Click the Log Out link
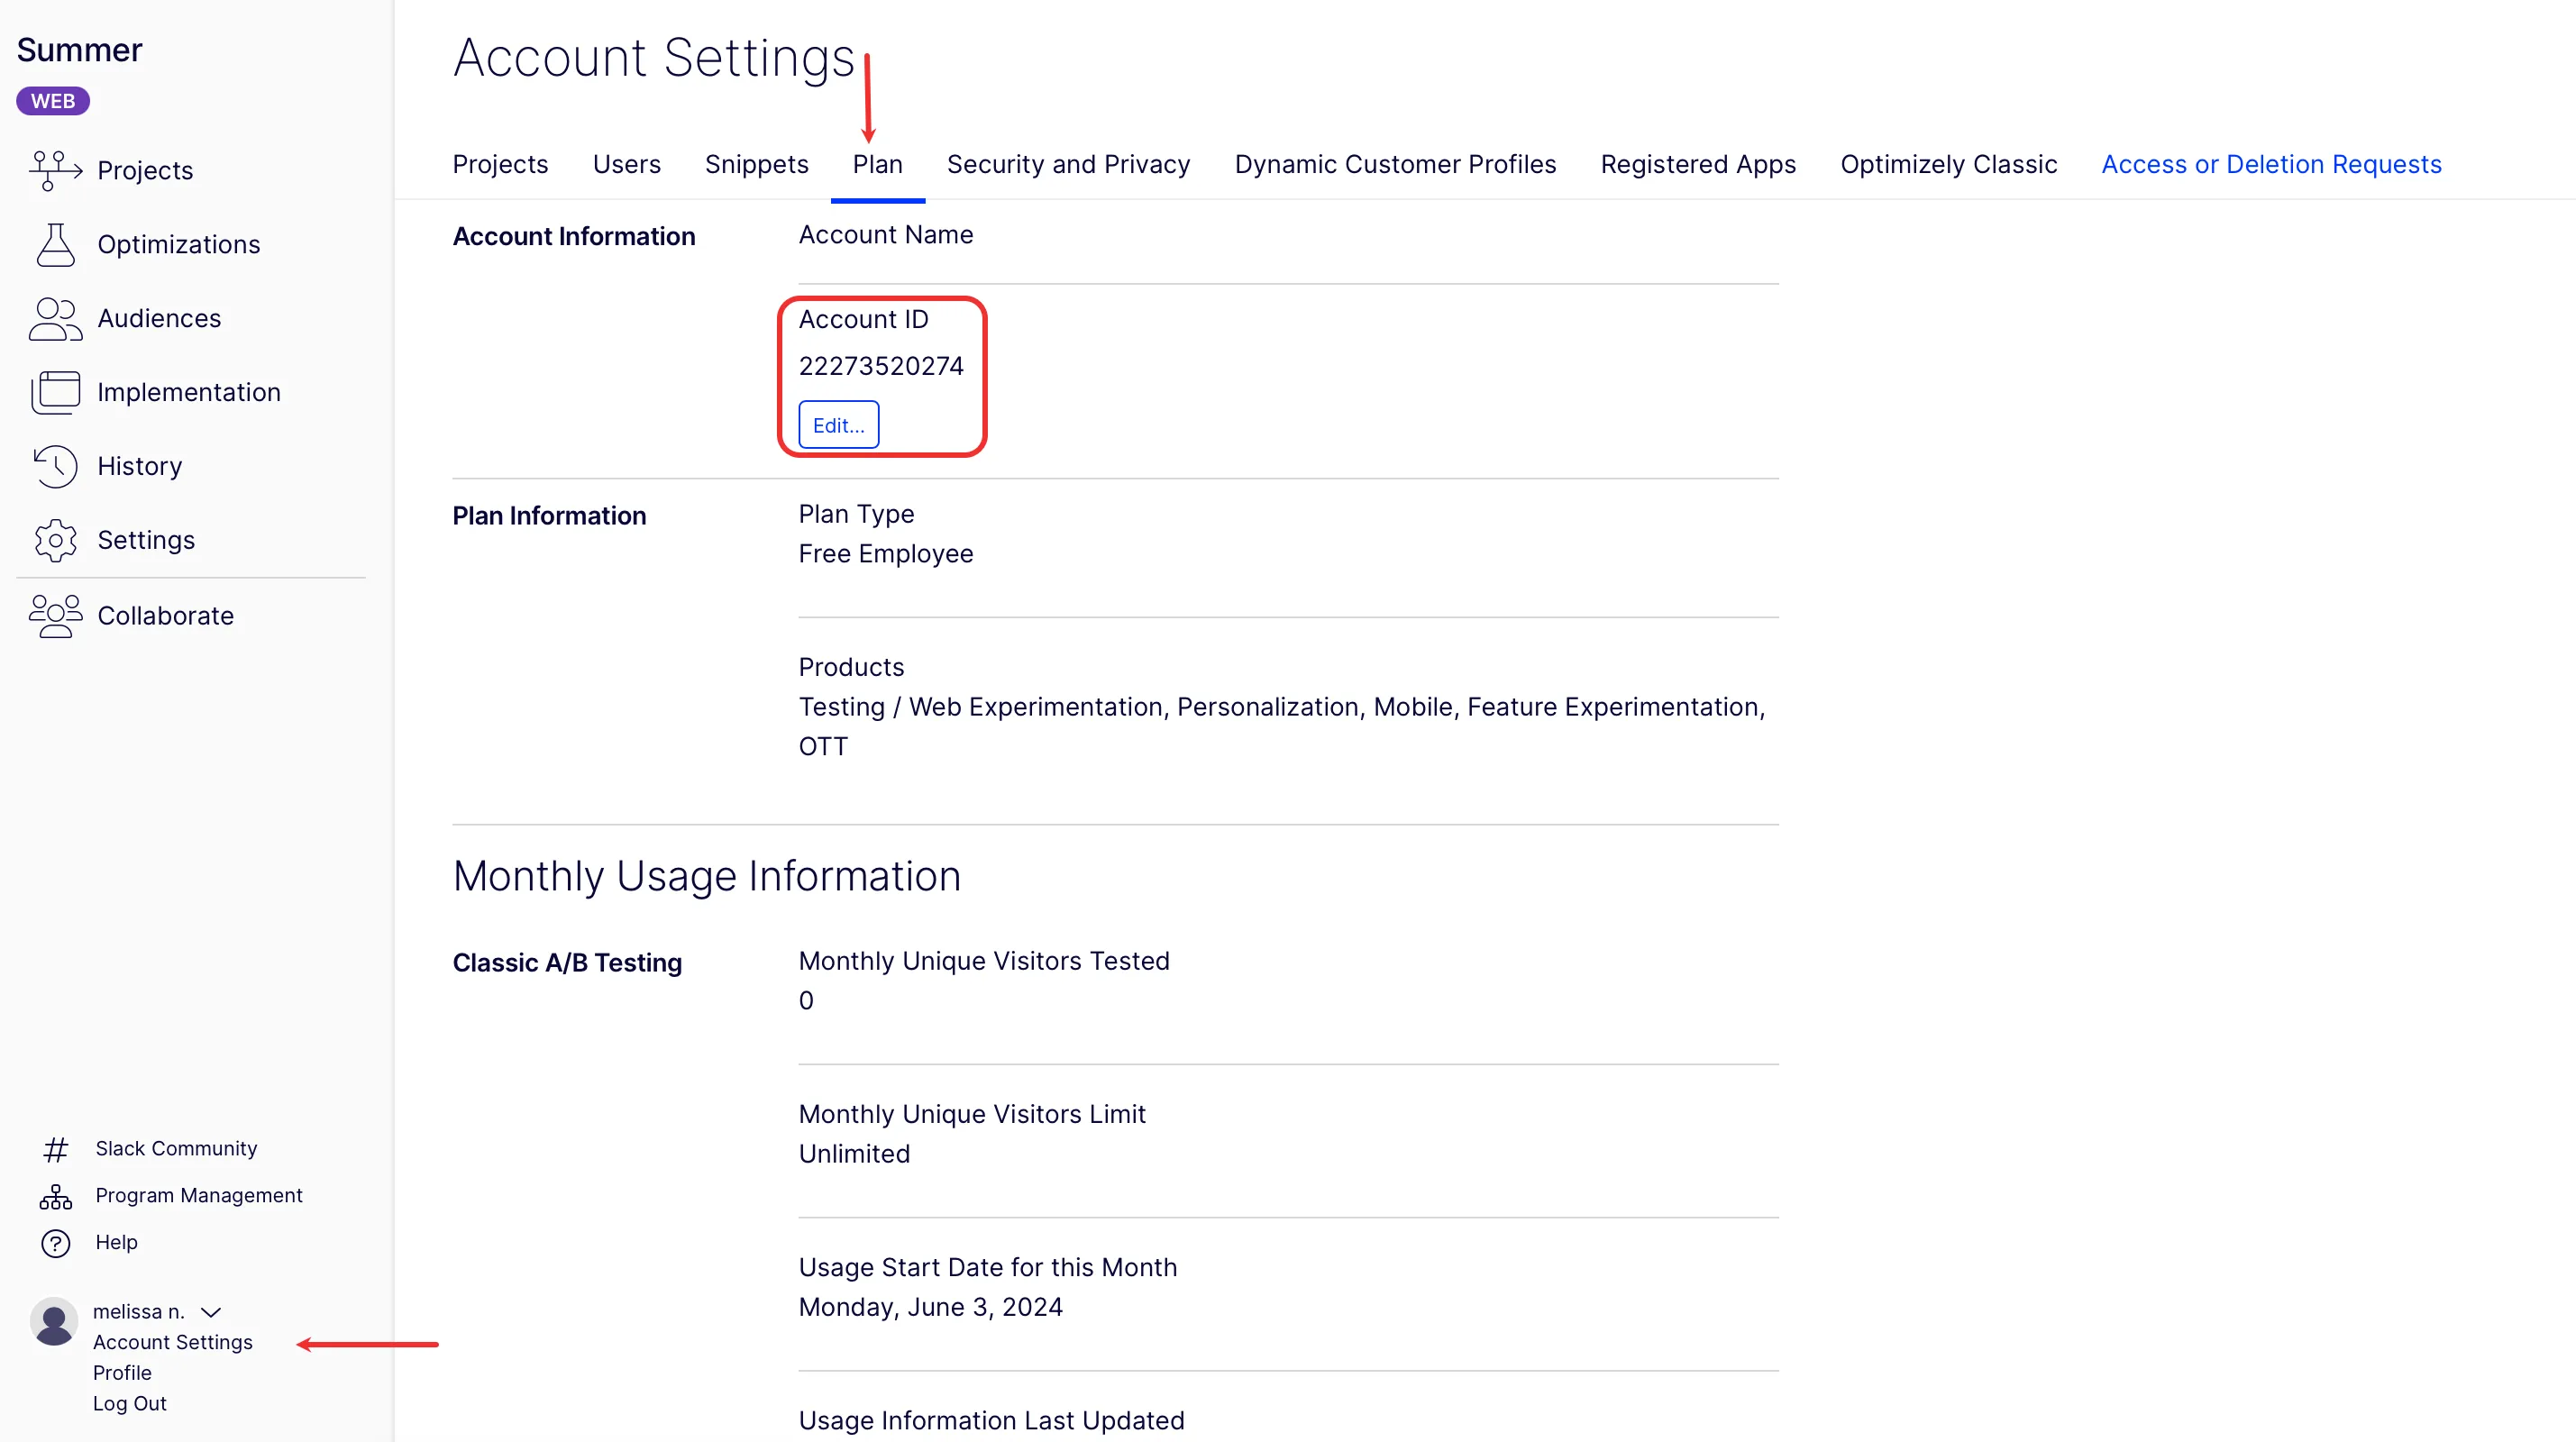2576x1442 pixels. [x=130, y=1403]
